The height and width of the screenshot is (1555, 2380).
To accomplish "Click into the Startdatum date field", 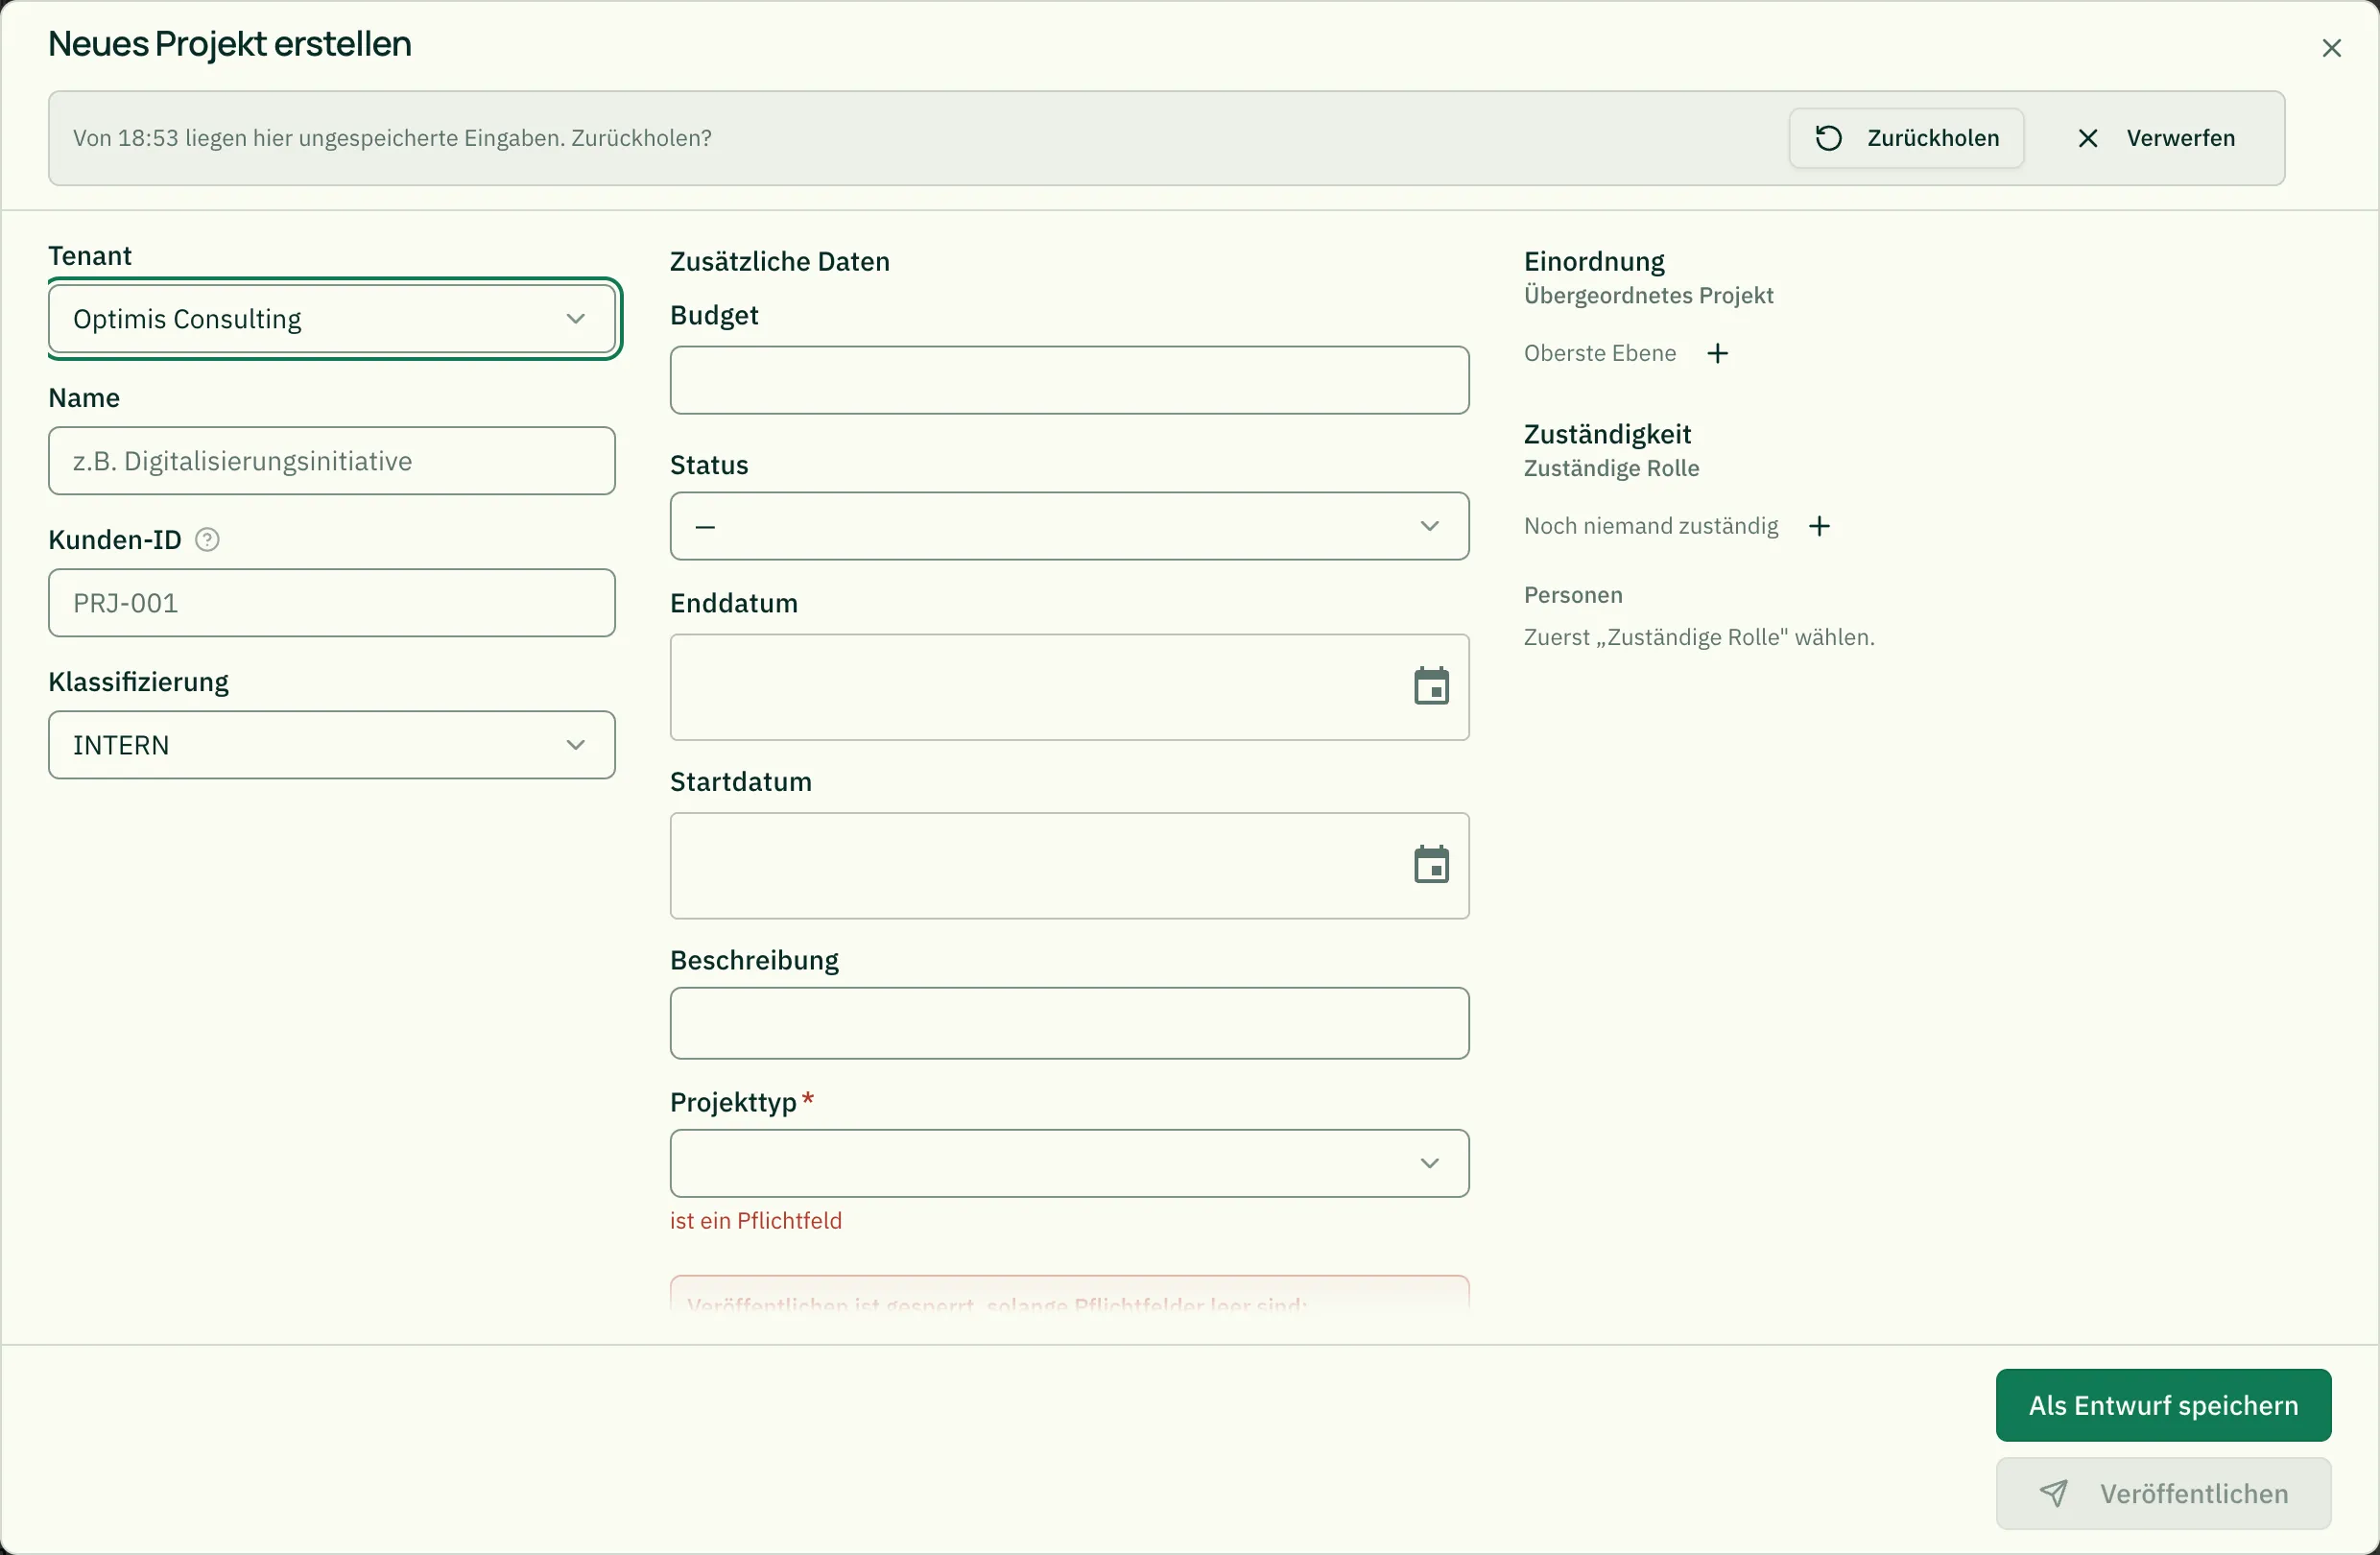I will coord(1069,866).
